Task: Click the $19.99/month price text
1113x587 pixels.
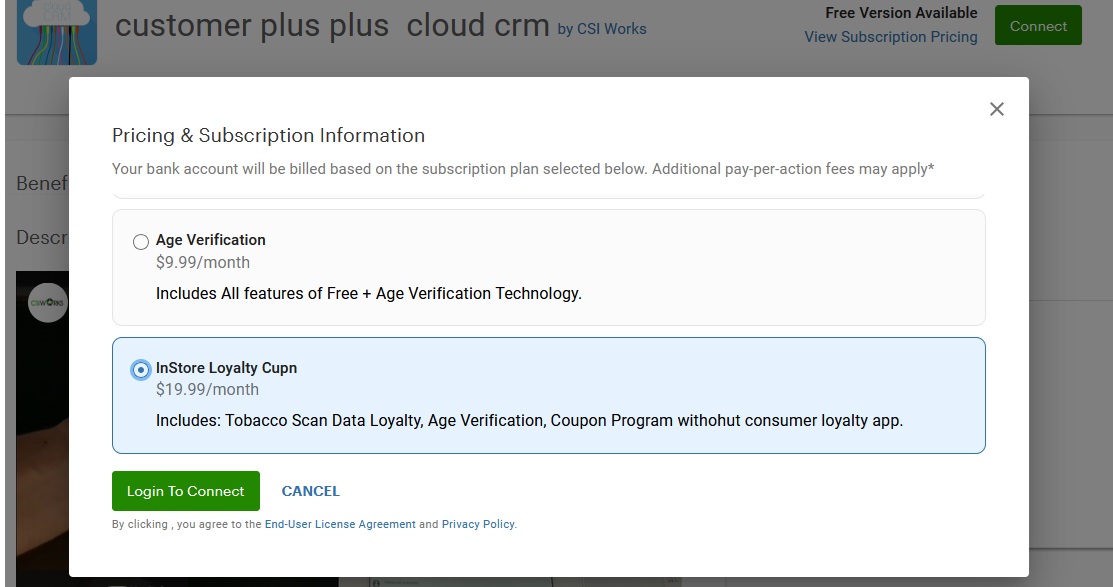Action: point(207,390)
